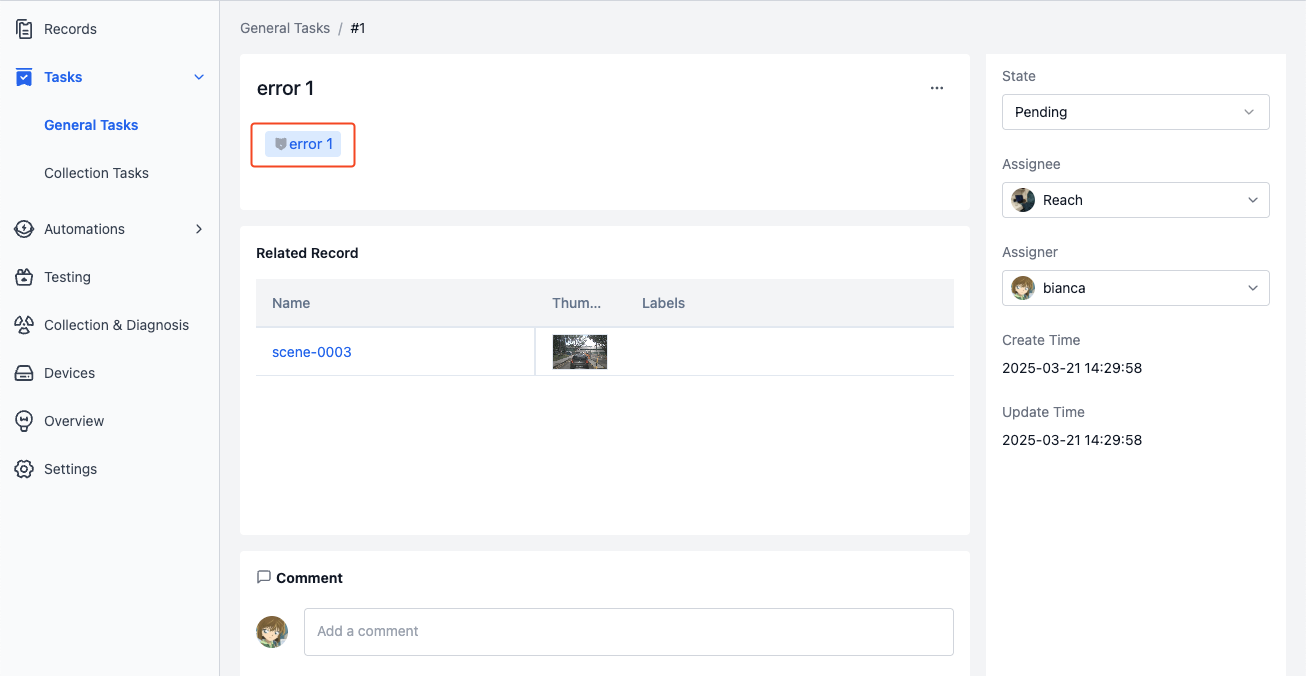The height and width of the screenshot is (676, 1306).
Task: Open the State dropdown showing Pending
Action: (1136, 112)
